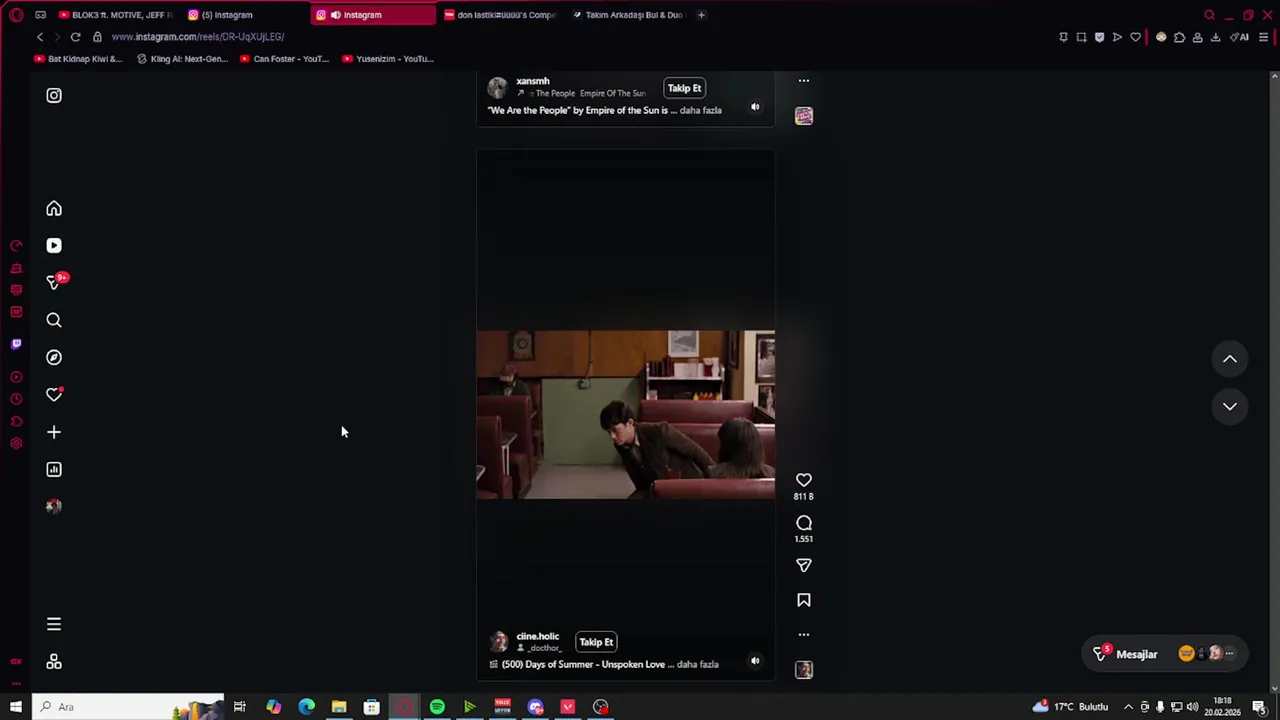Open audio thumbnail of the cline.holic reel
The image size is (1280, 720).
pos(804,670)
